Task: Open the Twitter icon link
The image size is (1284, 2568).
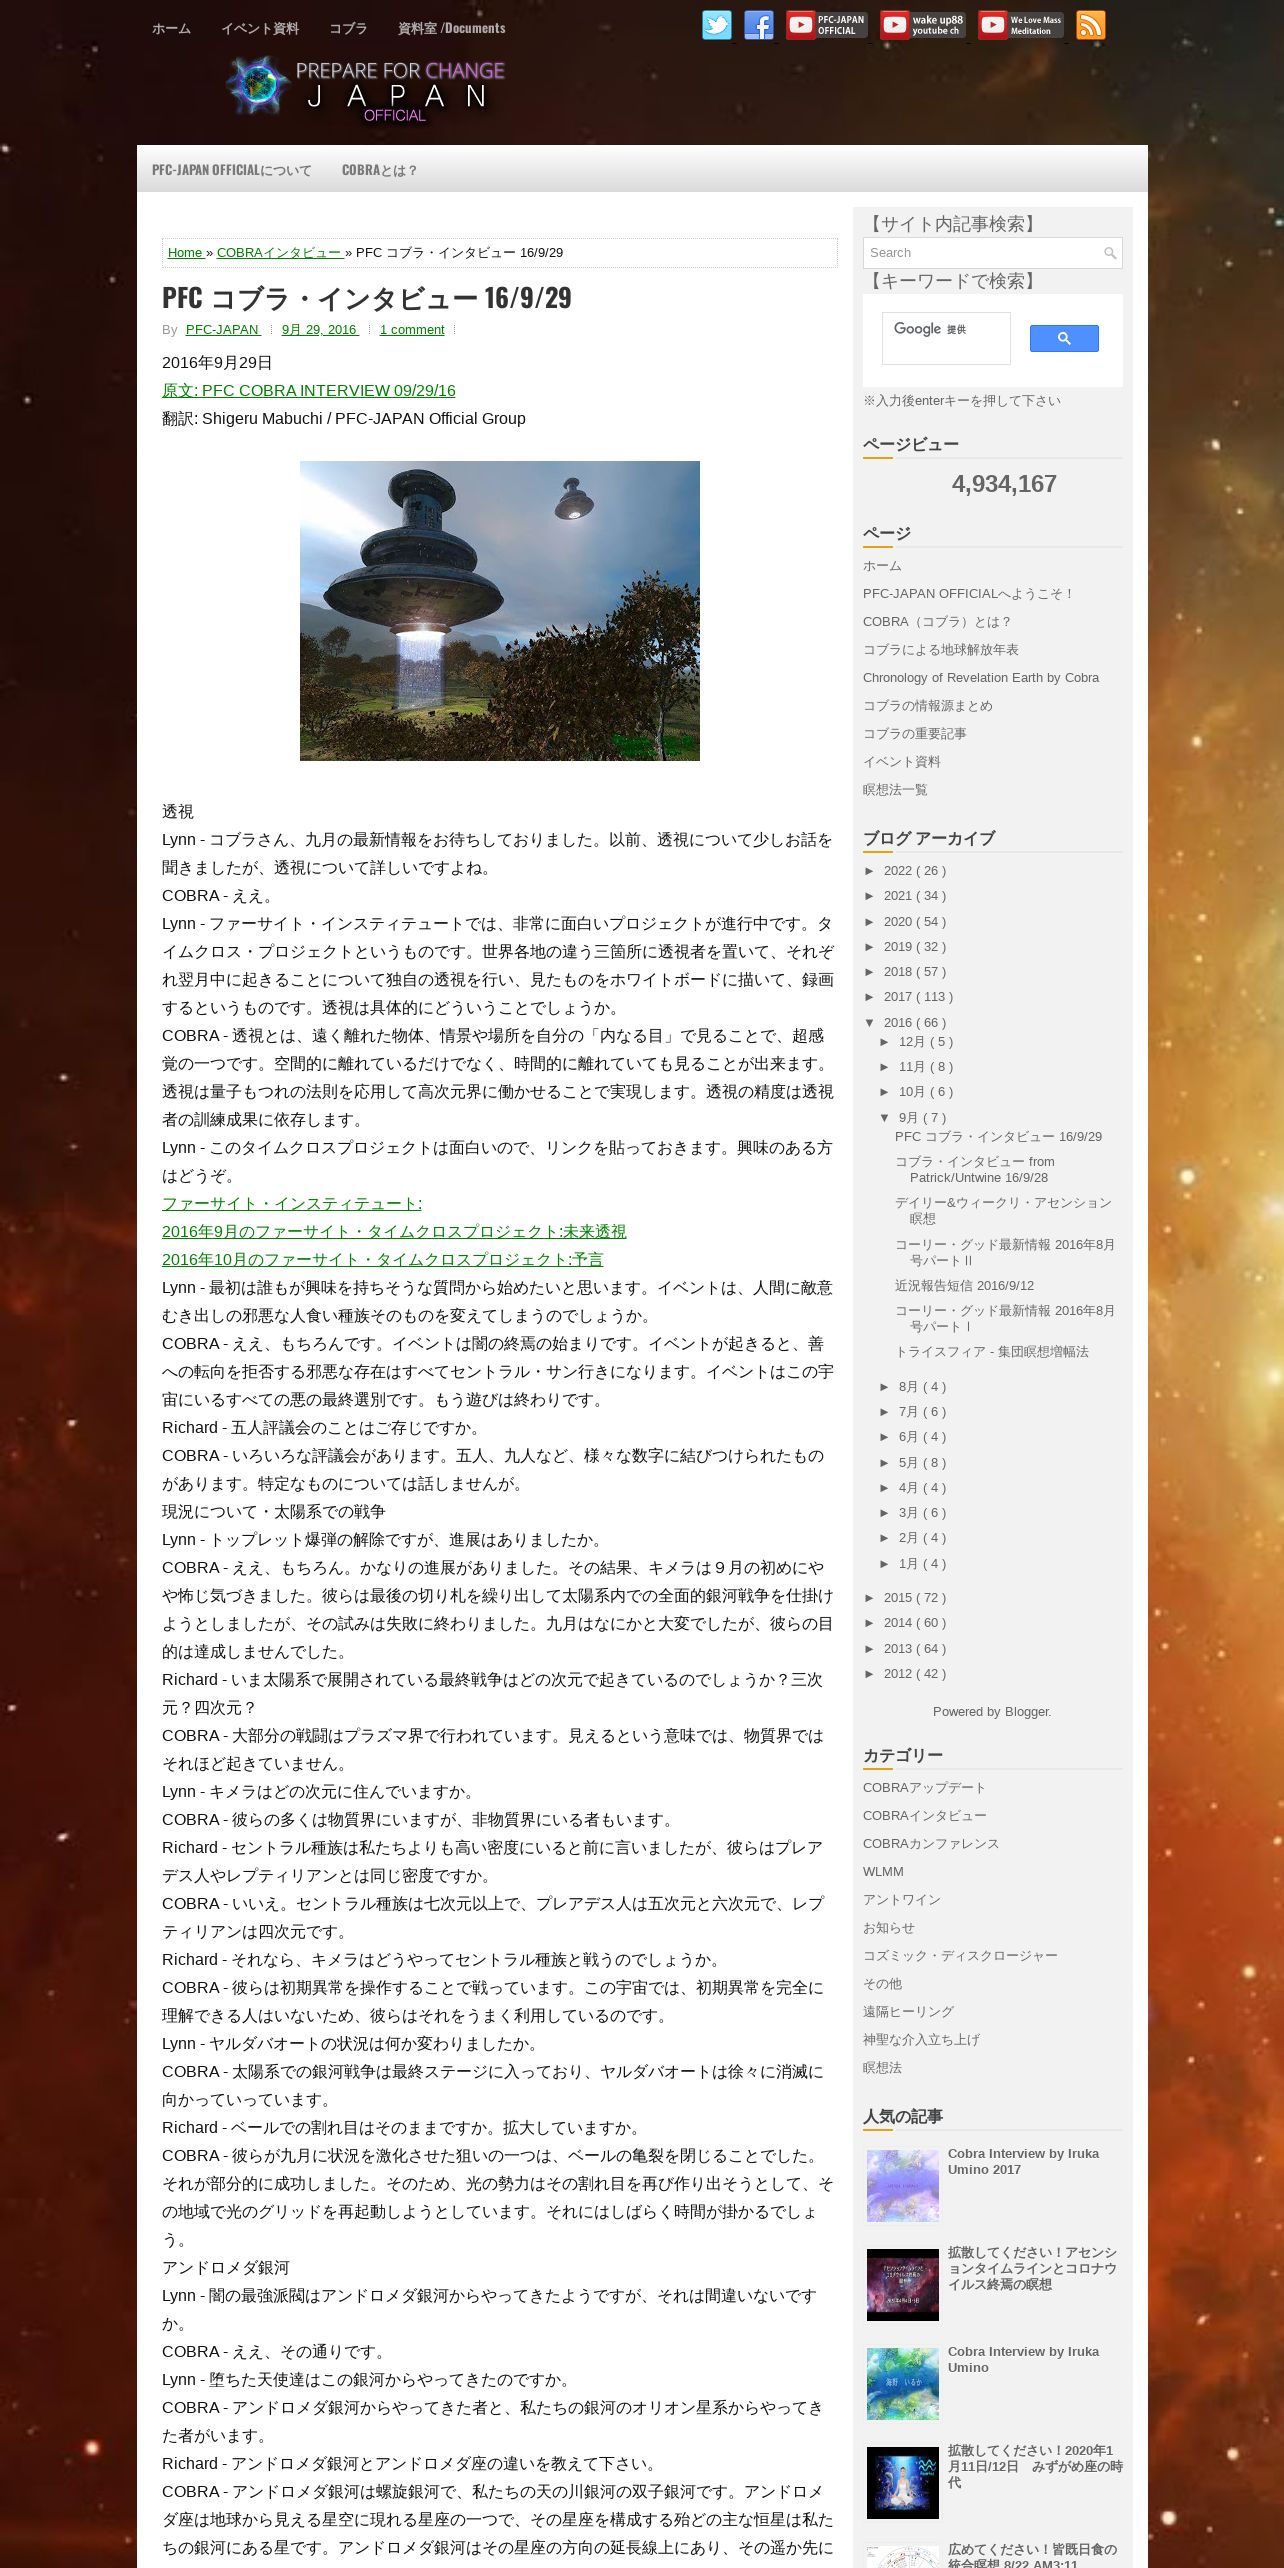Action: click(x=716, y=25)
